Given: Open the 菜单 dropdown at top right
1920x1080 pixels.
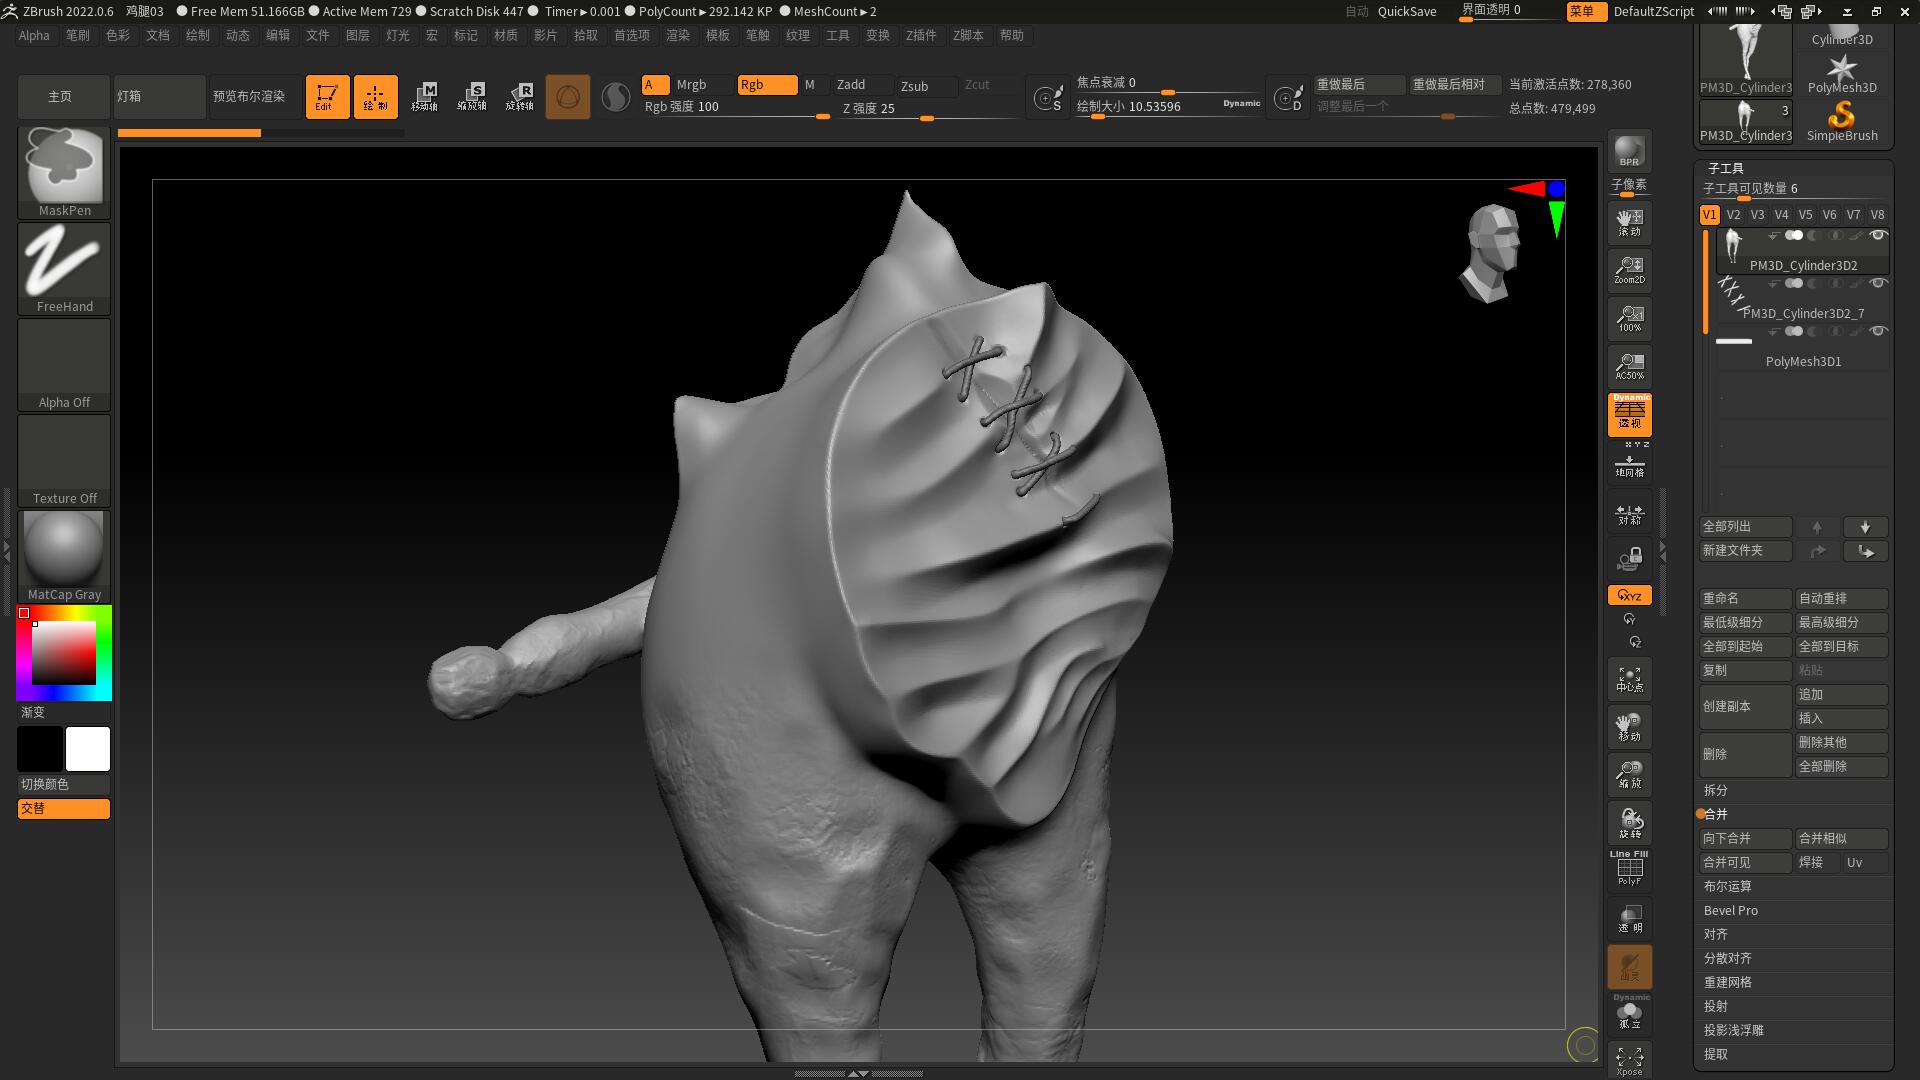Looking at the screenshot, I should pos(1586,12).
